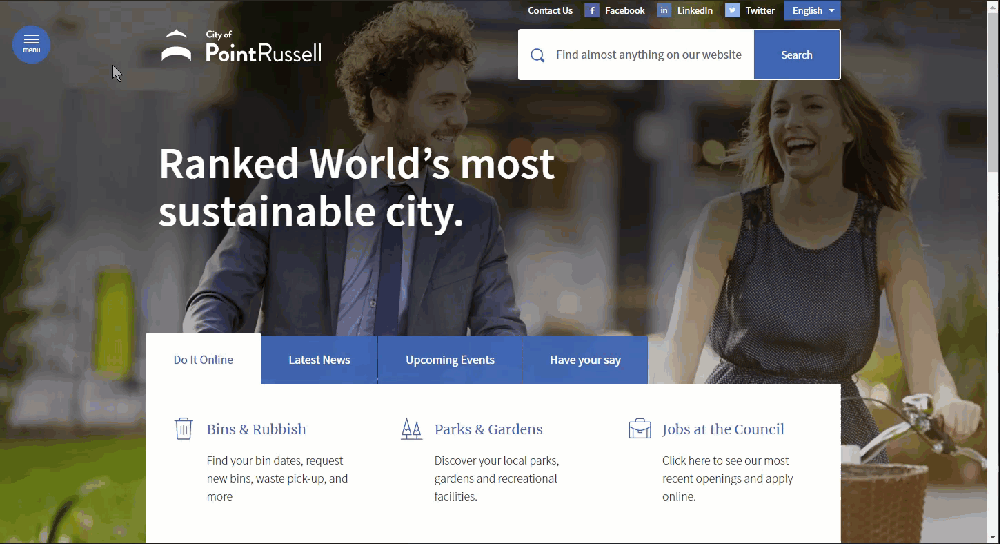The height and width of the screenshot is (544, 1000).
Task: Click the City of Point Russell logo
Action: coord(241,47)
